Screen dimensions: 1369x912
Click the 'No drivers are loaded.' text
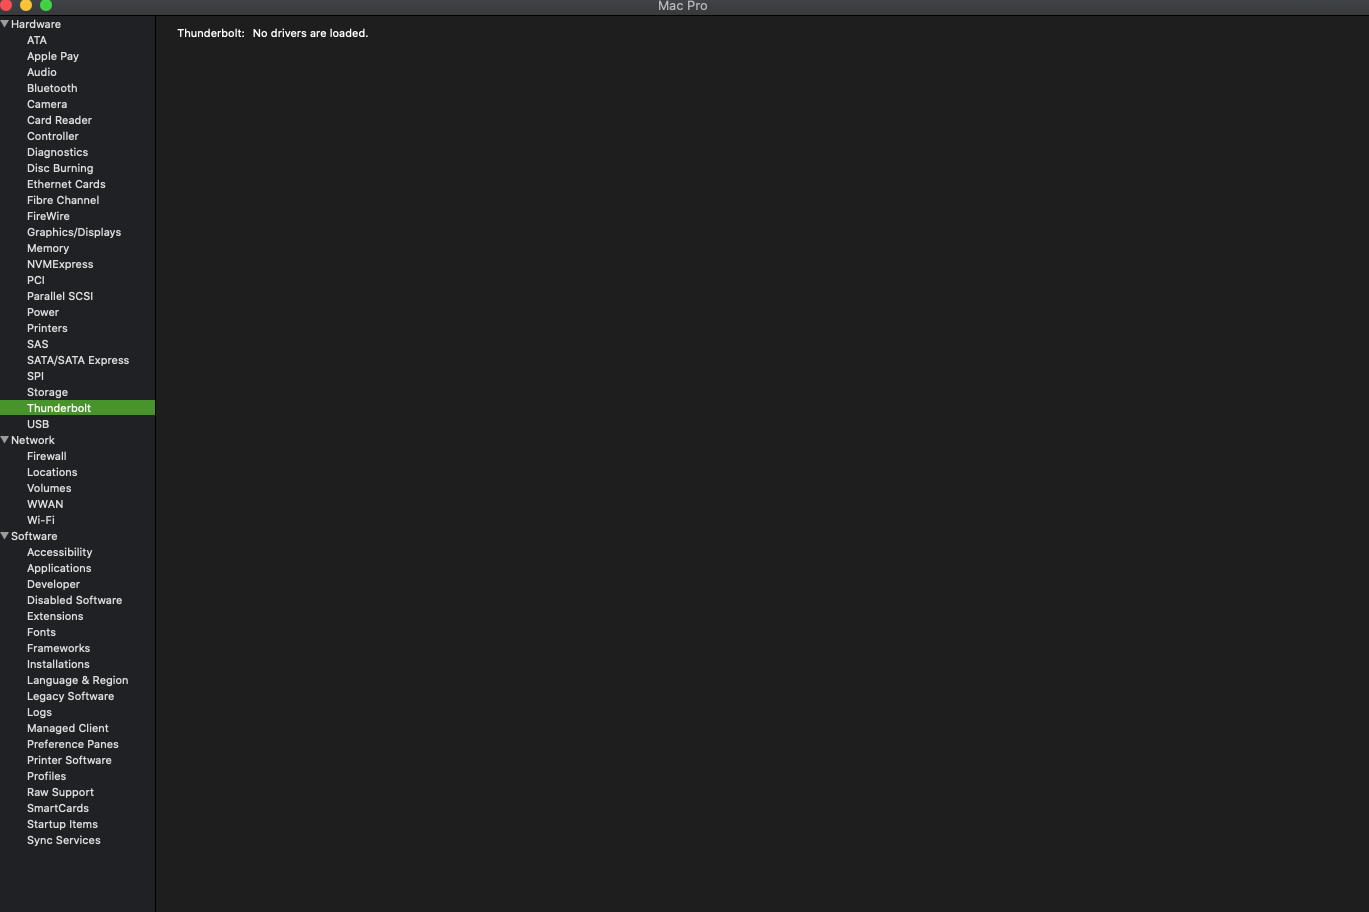tap(310, 33)
